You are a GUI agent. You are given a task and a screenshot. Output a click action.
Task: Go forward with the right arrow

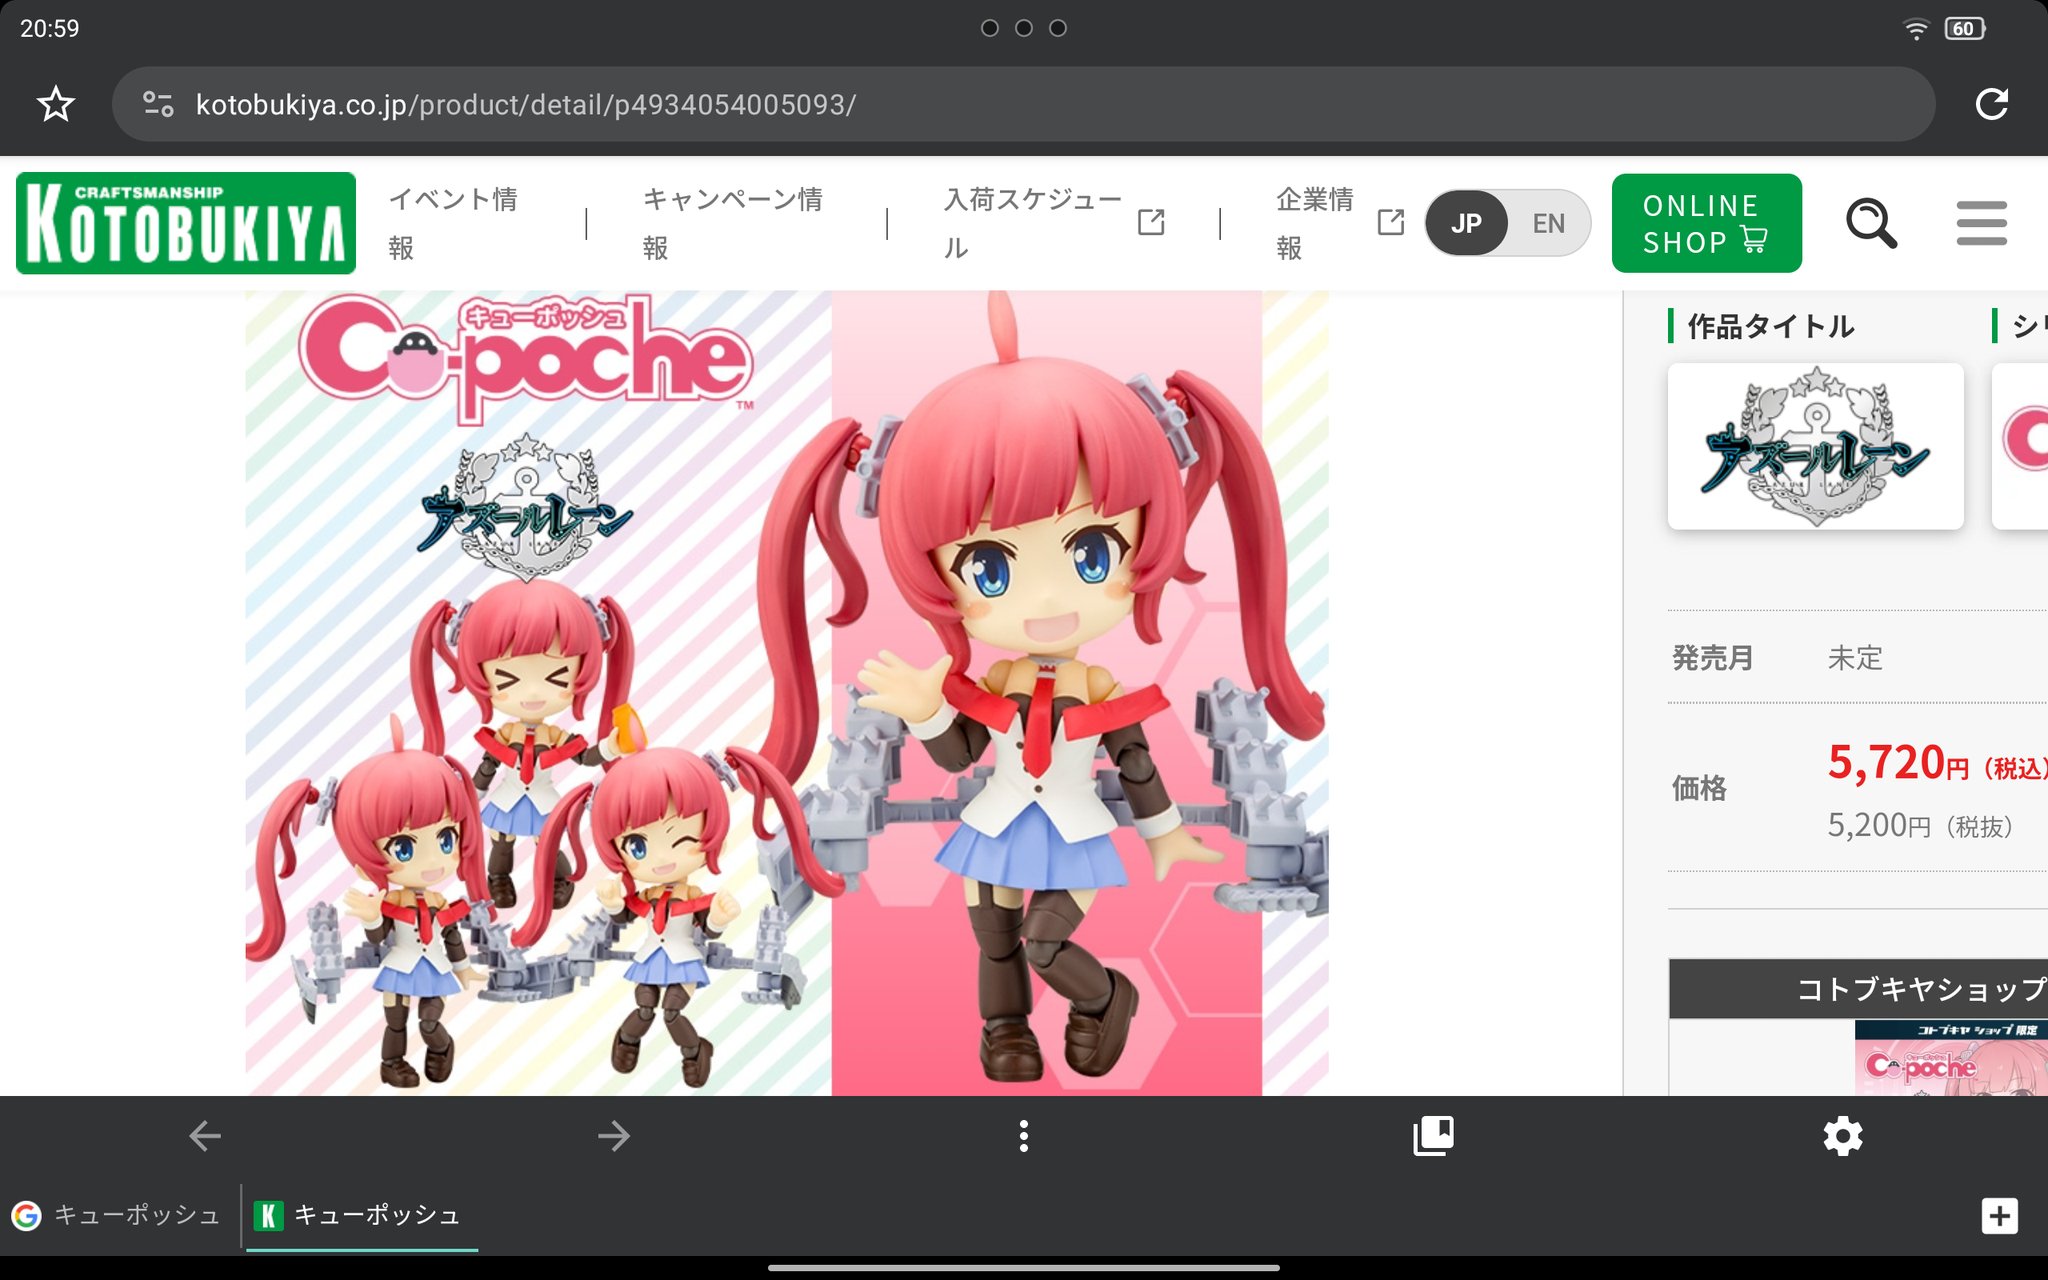coord(614,1136)
